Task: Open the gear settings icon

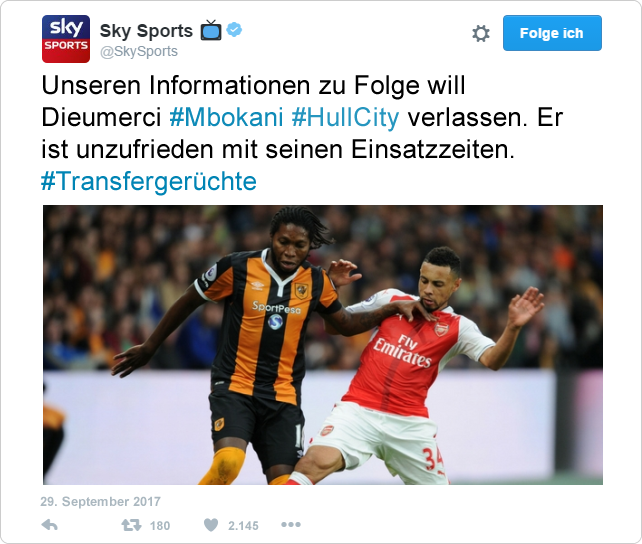Action: (x=481, y=34)
